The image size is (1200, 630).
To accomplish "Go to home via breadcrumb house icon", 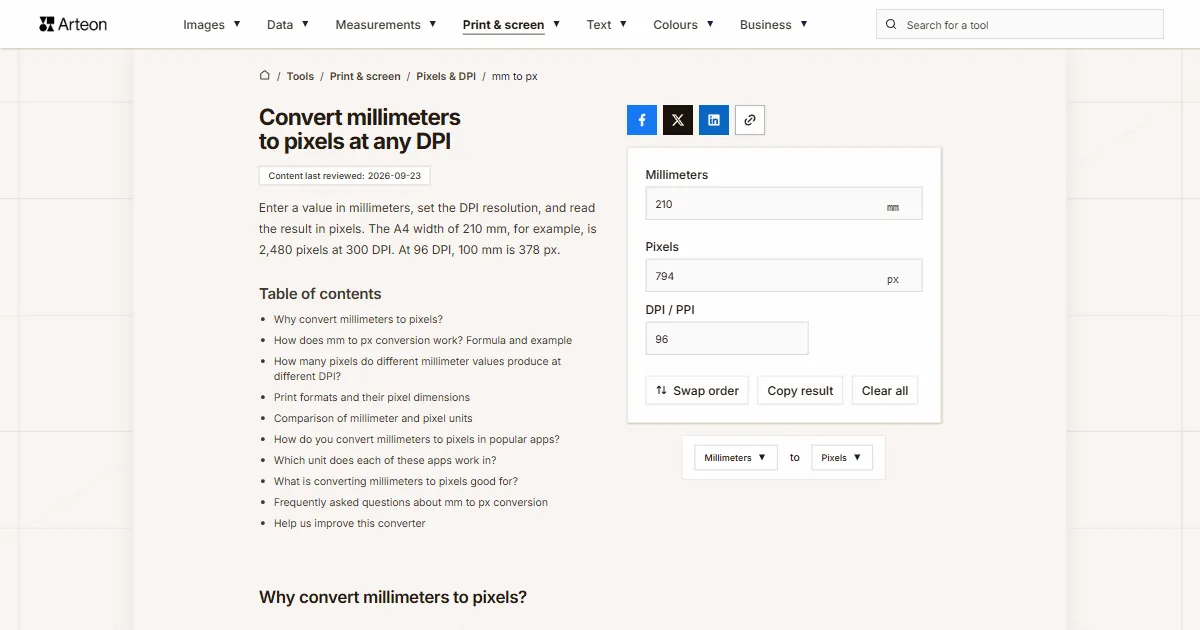I will (x=265, y=75).
